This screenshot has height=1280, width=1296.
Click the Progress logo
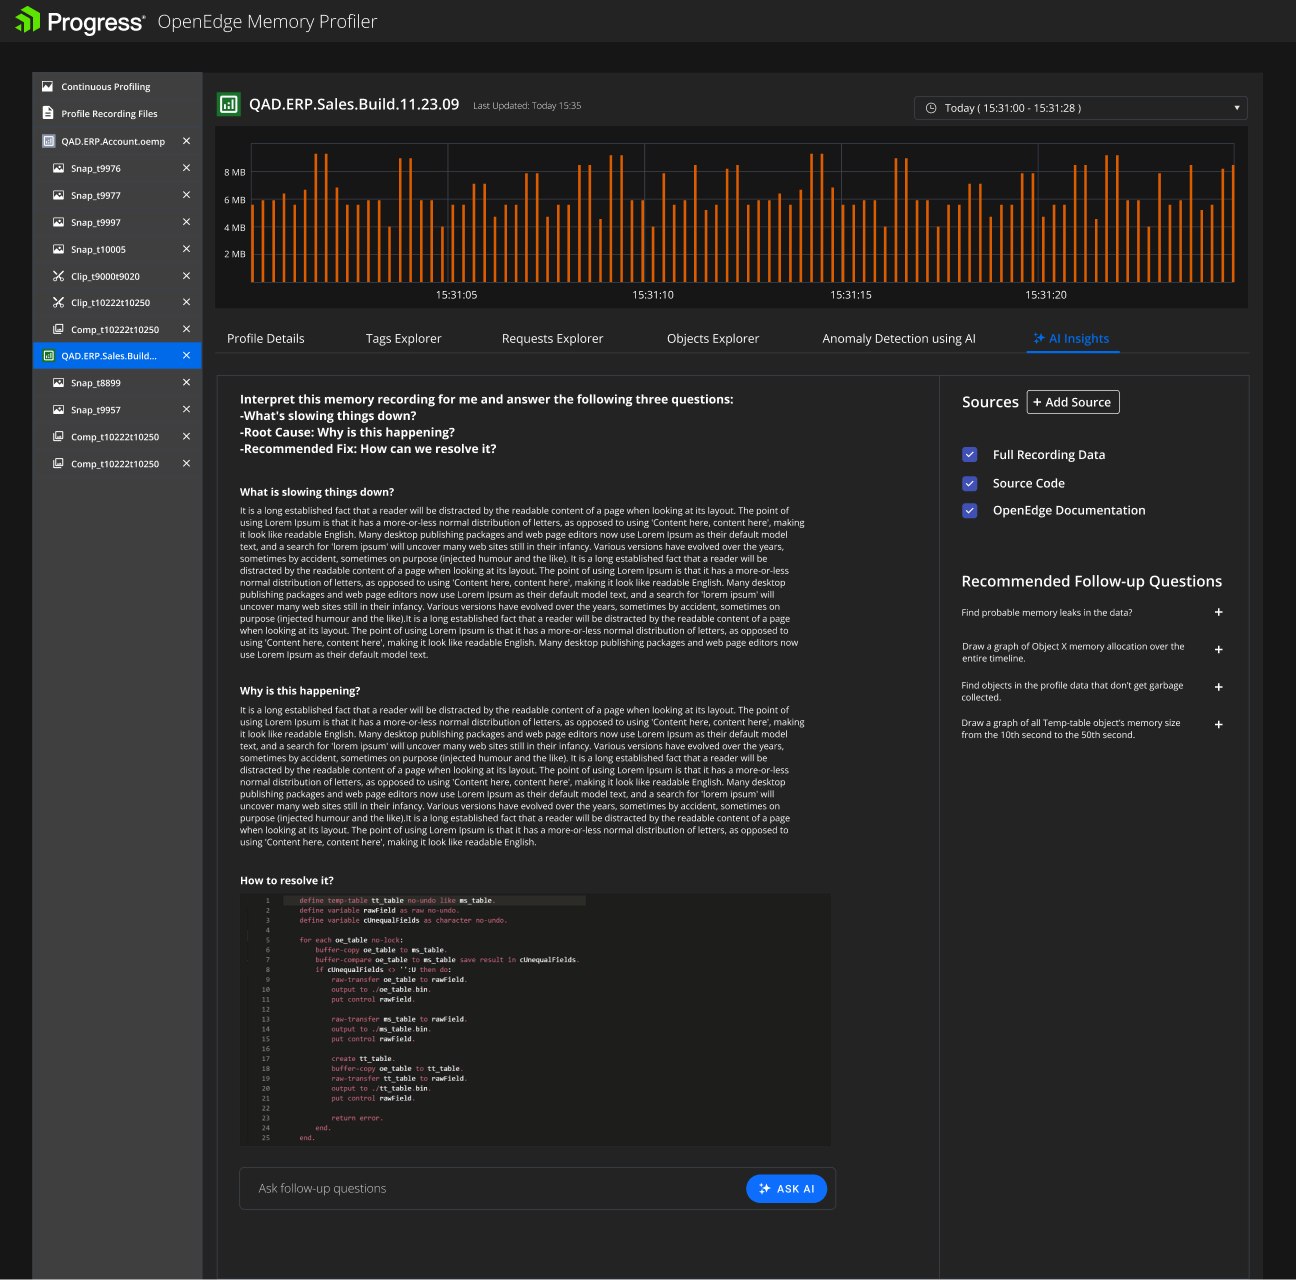click(80, 21)
